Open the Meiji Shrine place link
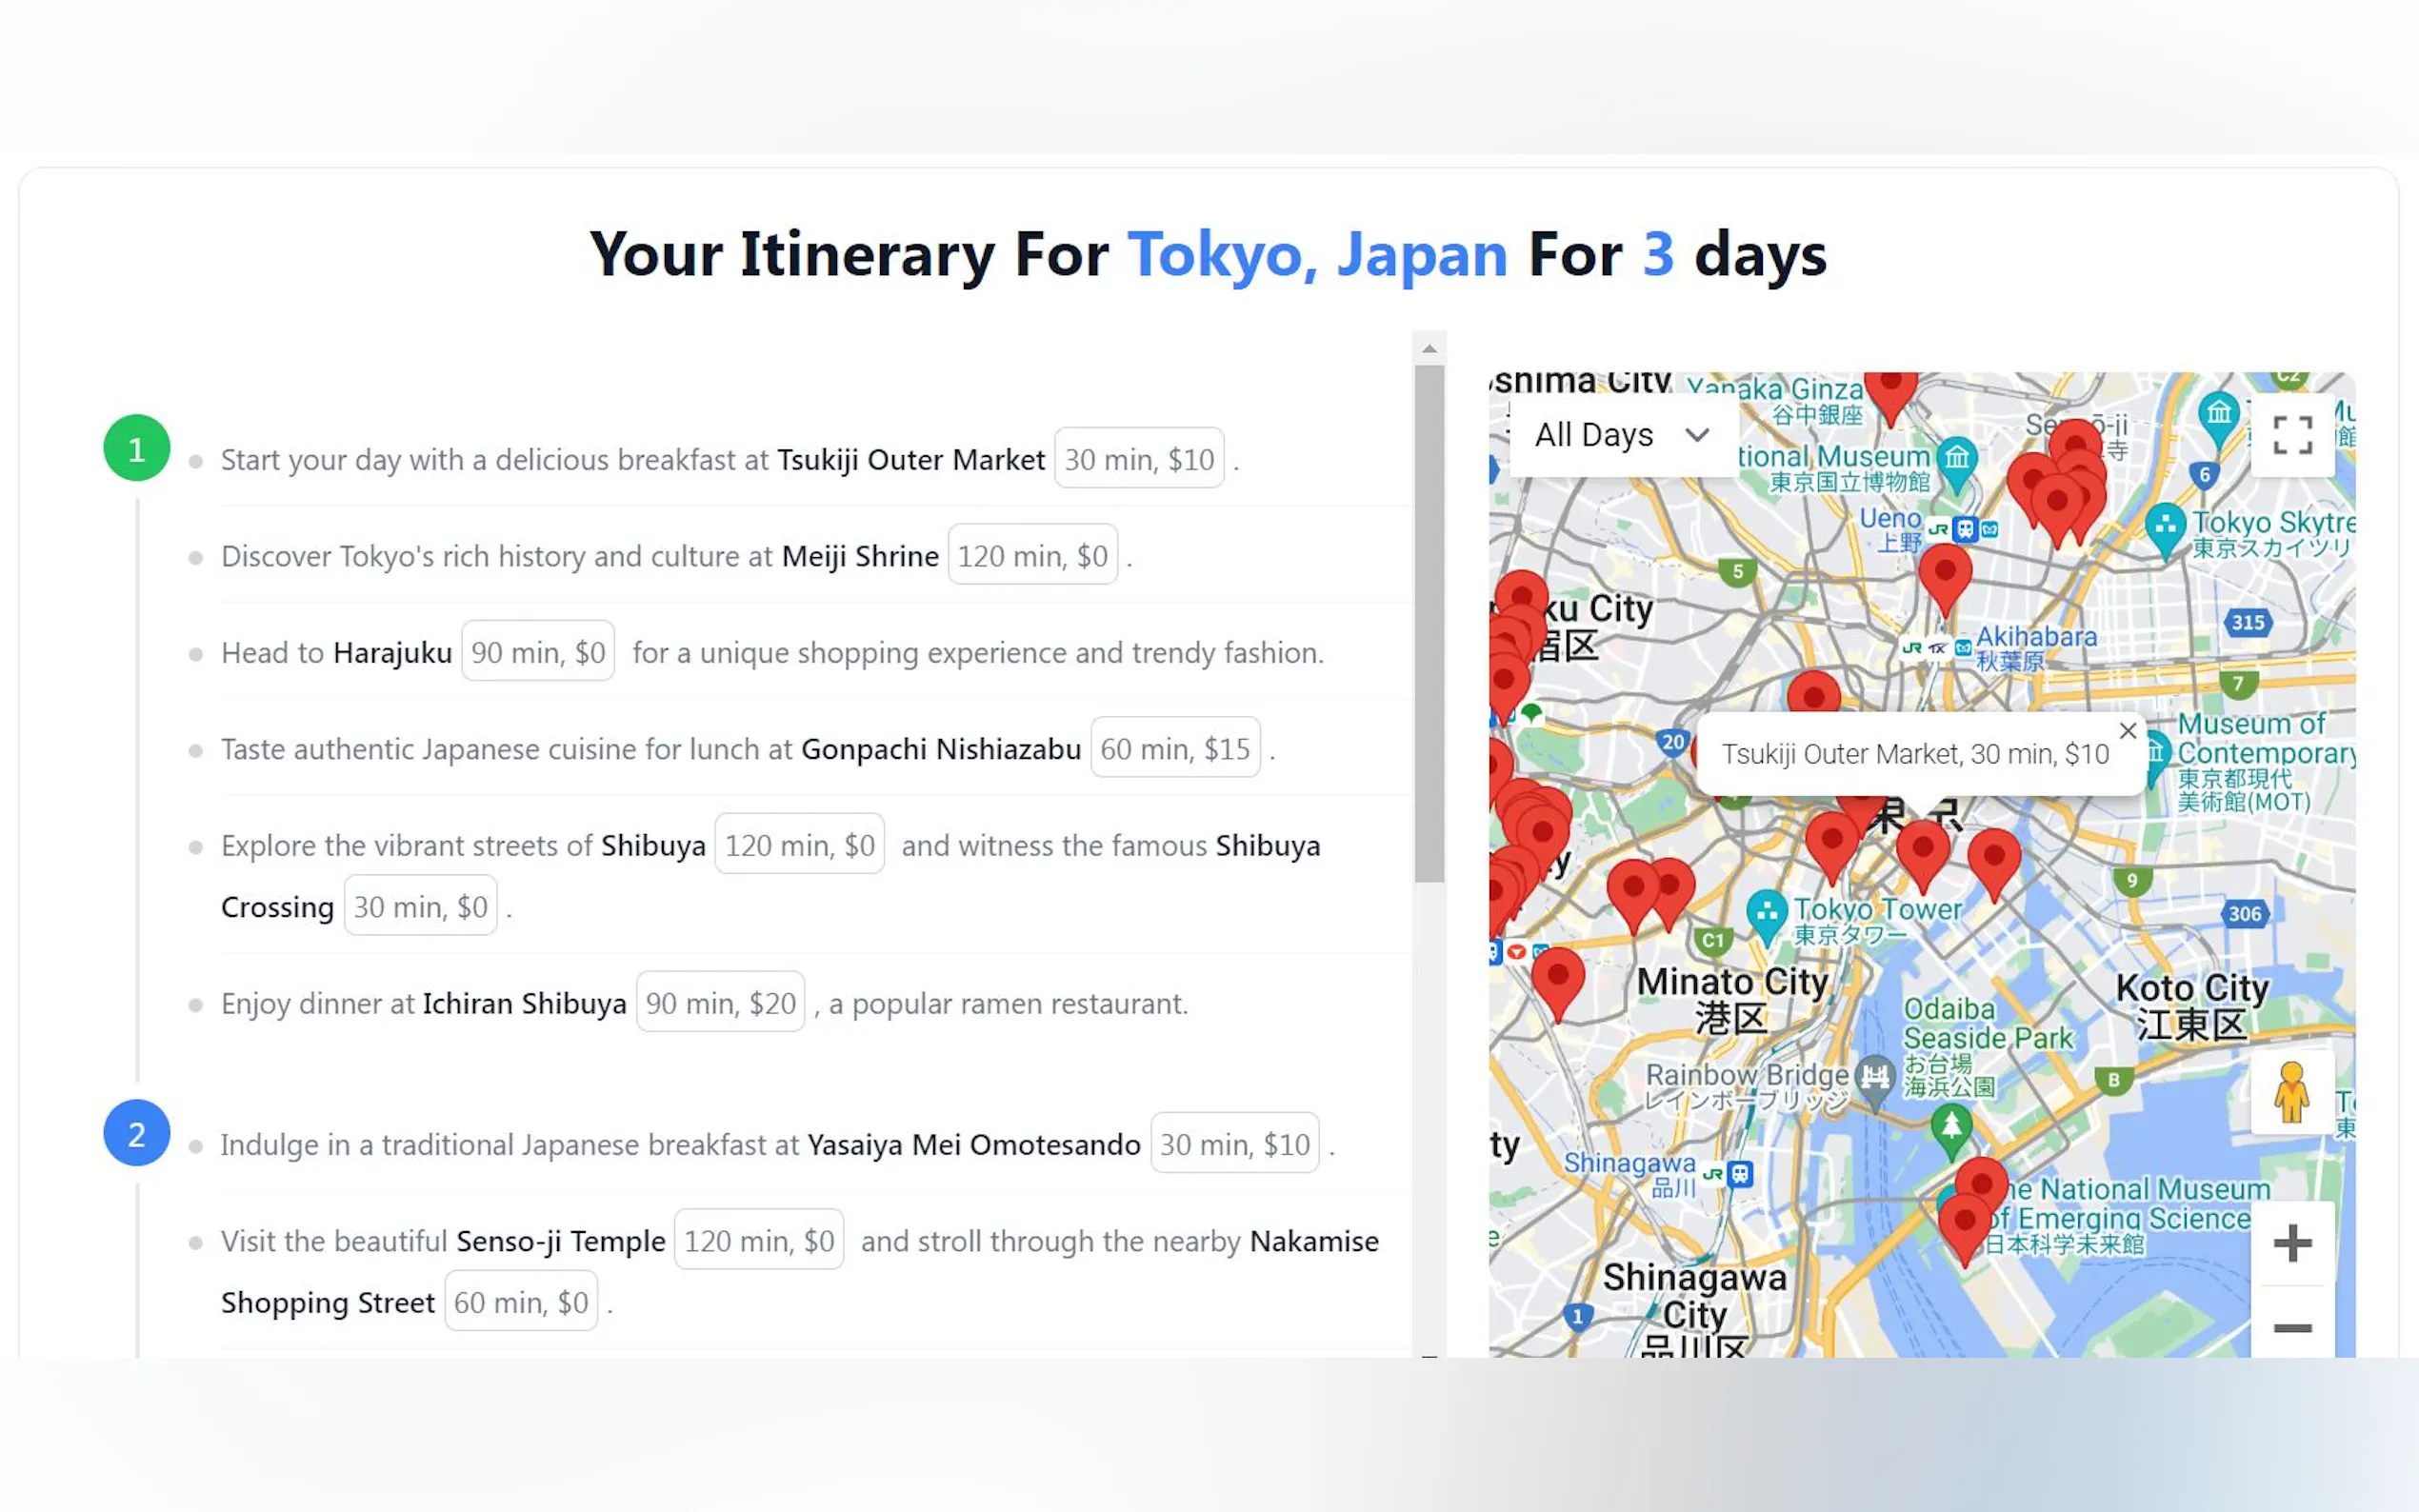 [859, 556]
